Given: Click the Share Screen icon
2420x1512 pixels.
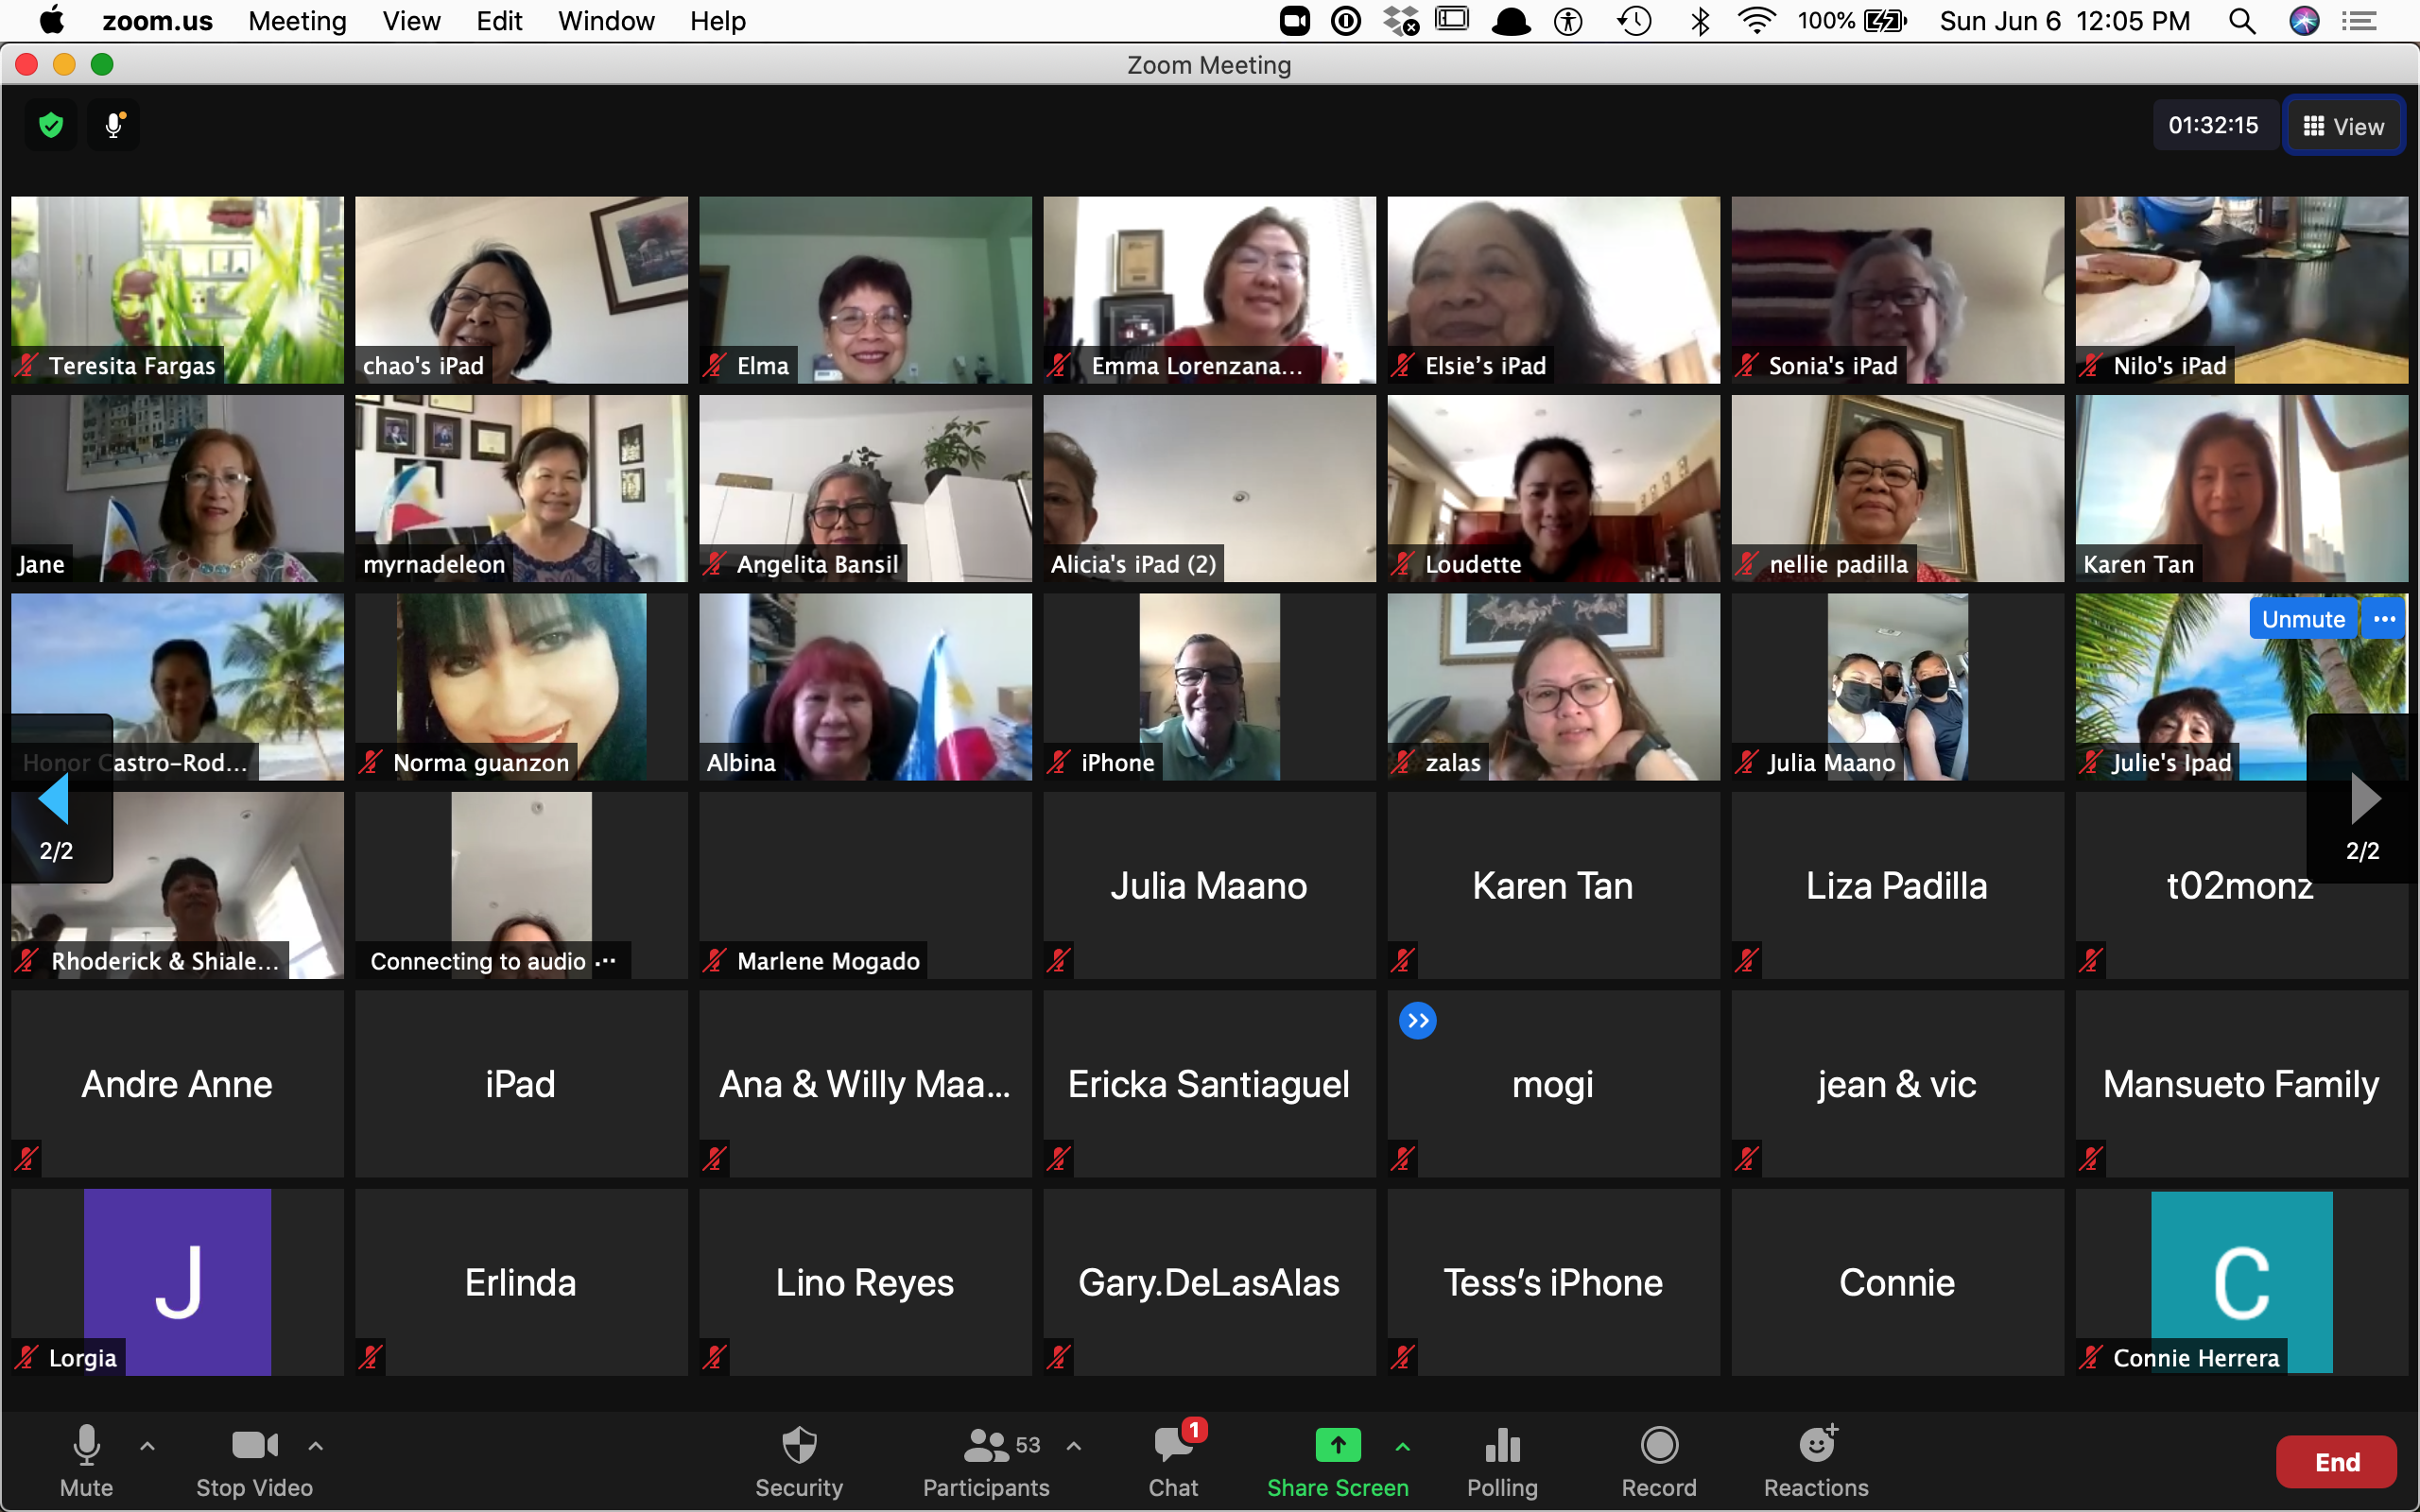Looking at the screenshot, I should click(1337, 1446).
